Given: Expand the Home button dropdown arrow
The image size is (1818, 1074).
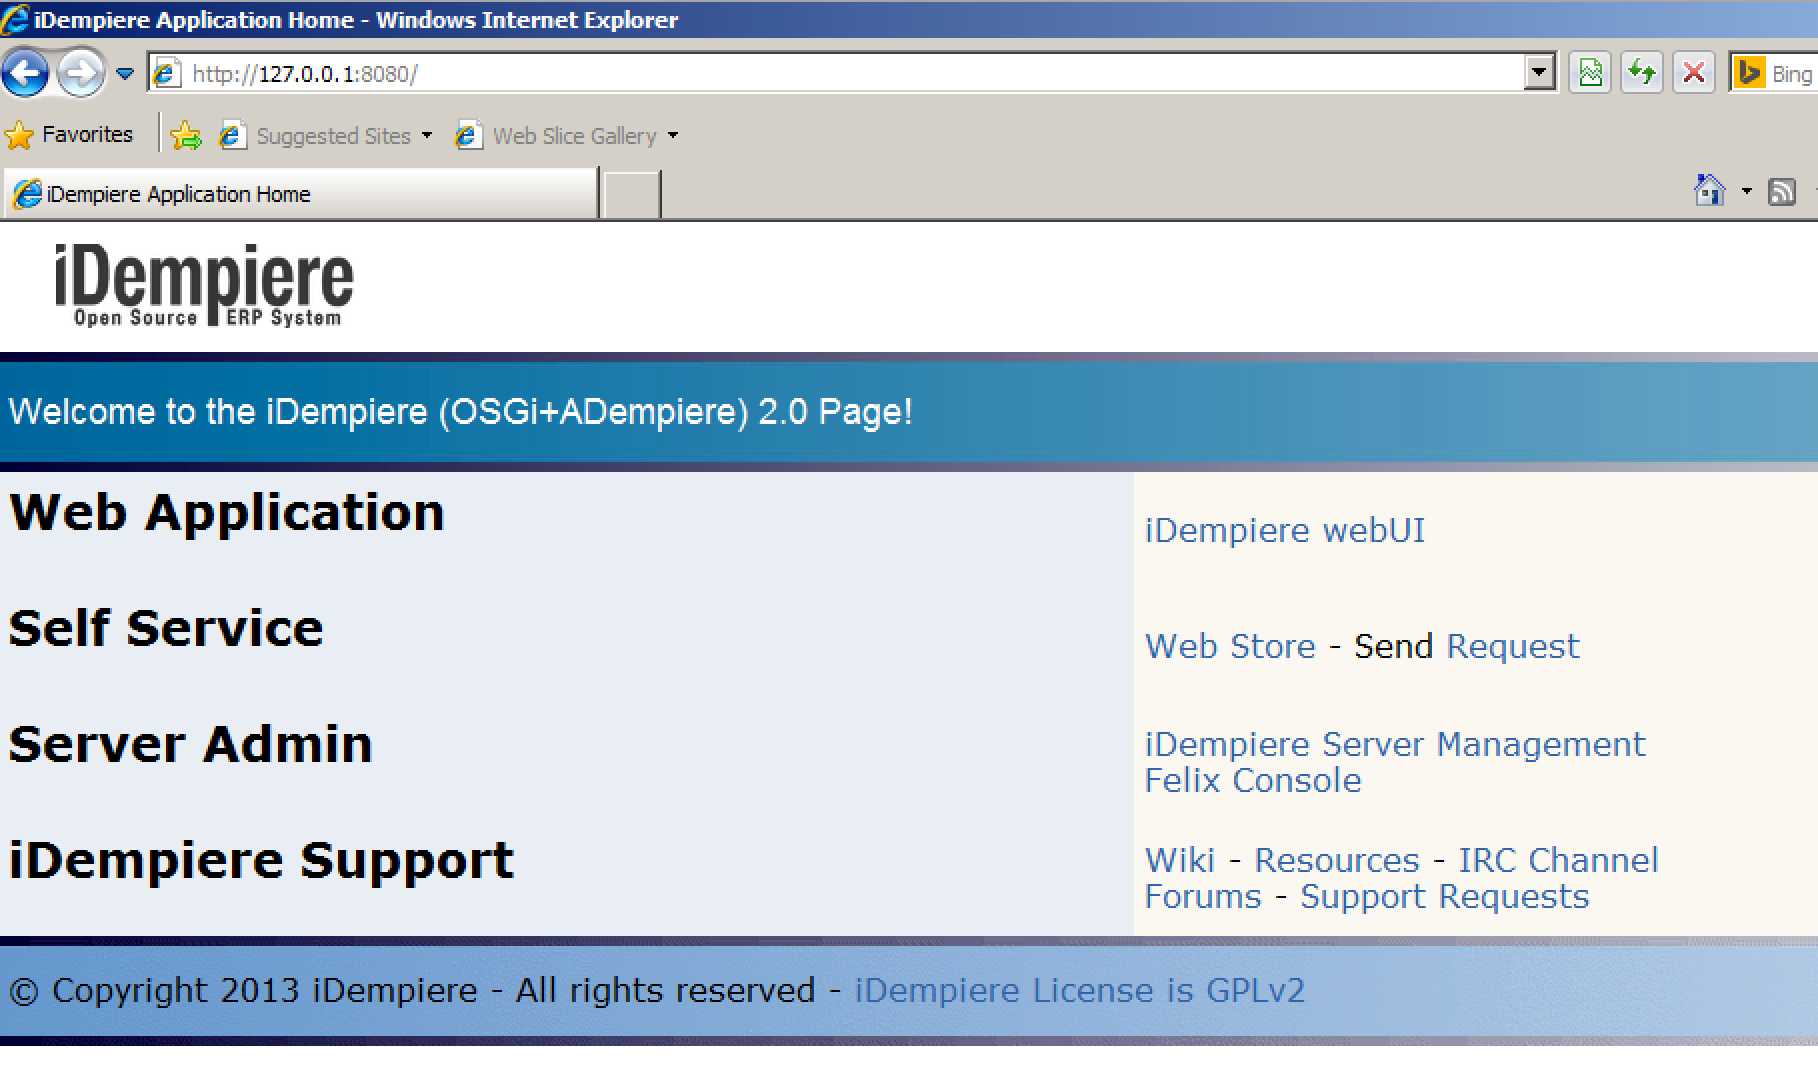Looking at the screenshot, I should tap(1746, 191).
